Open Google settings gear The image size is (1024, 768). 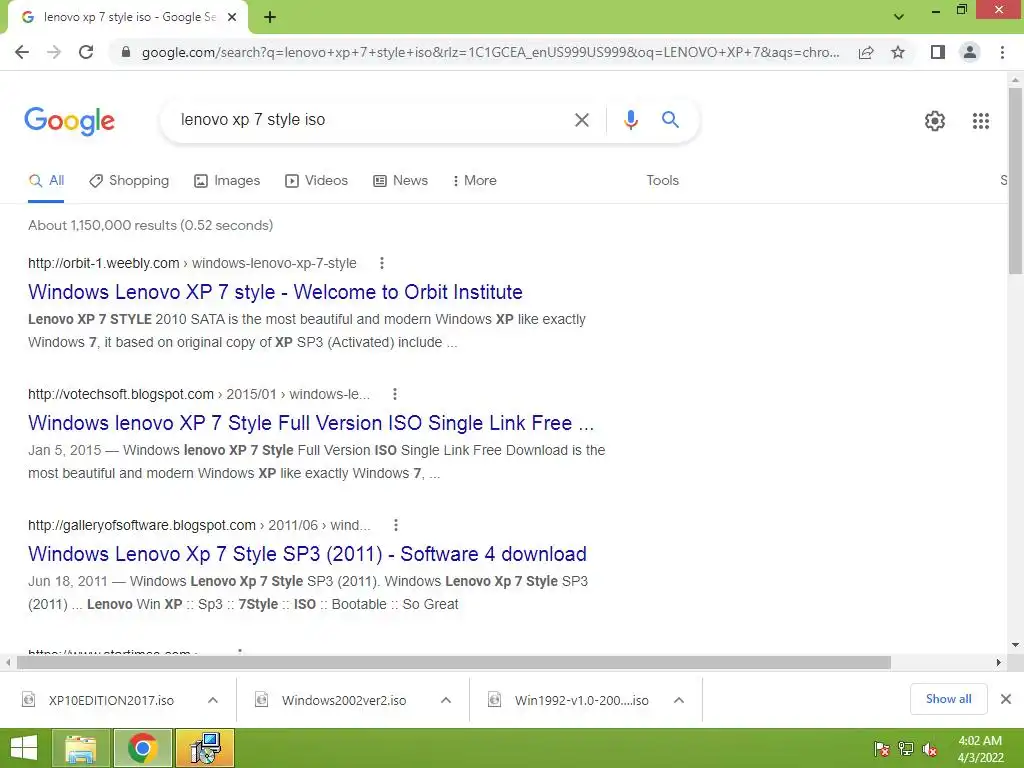pos(935,121)
